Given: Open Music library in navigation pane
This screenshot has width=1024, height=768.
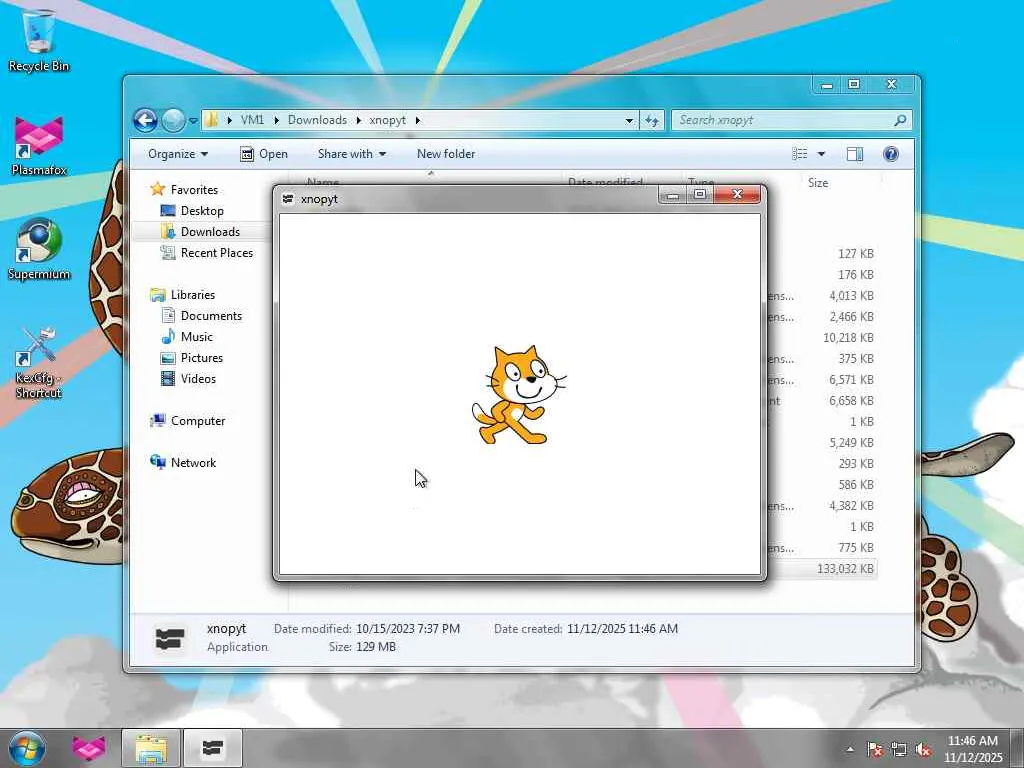Looking at the screenshot, I should [x=197, y=337].
